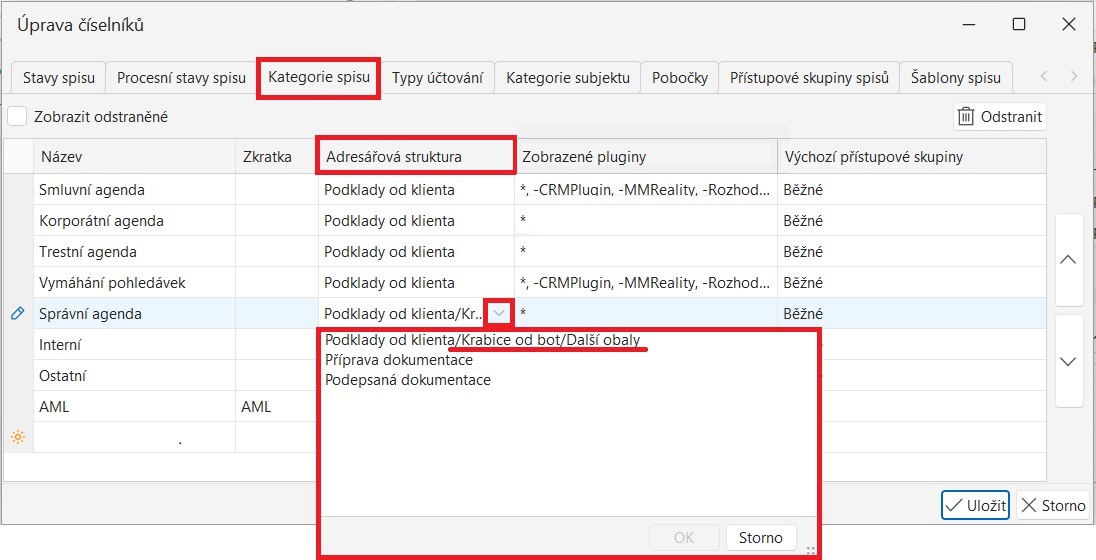Move row up with the up arrow
Screen dimensions: 1096x560
click(1068, 260)
